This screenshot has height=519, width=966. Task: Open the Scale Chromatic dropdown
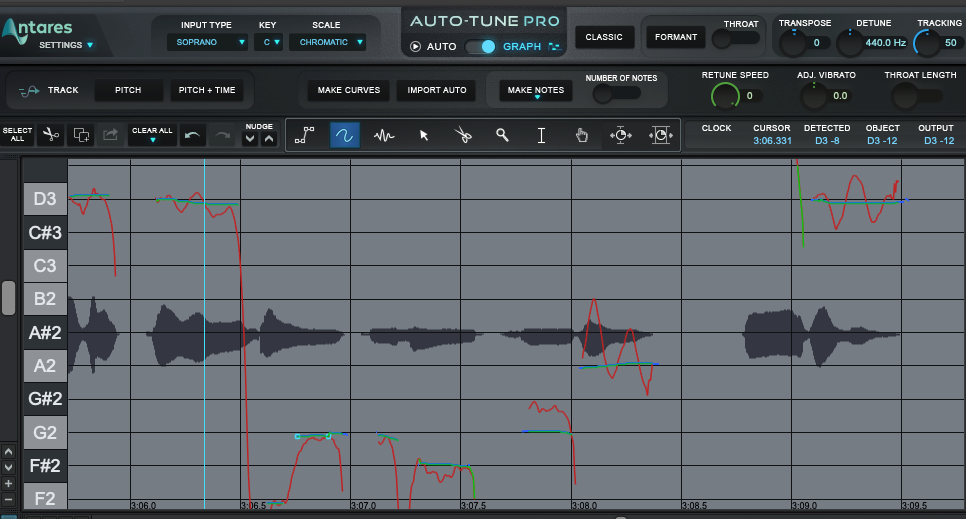(327, 42)
